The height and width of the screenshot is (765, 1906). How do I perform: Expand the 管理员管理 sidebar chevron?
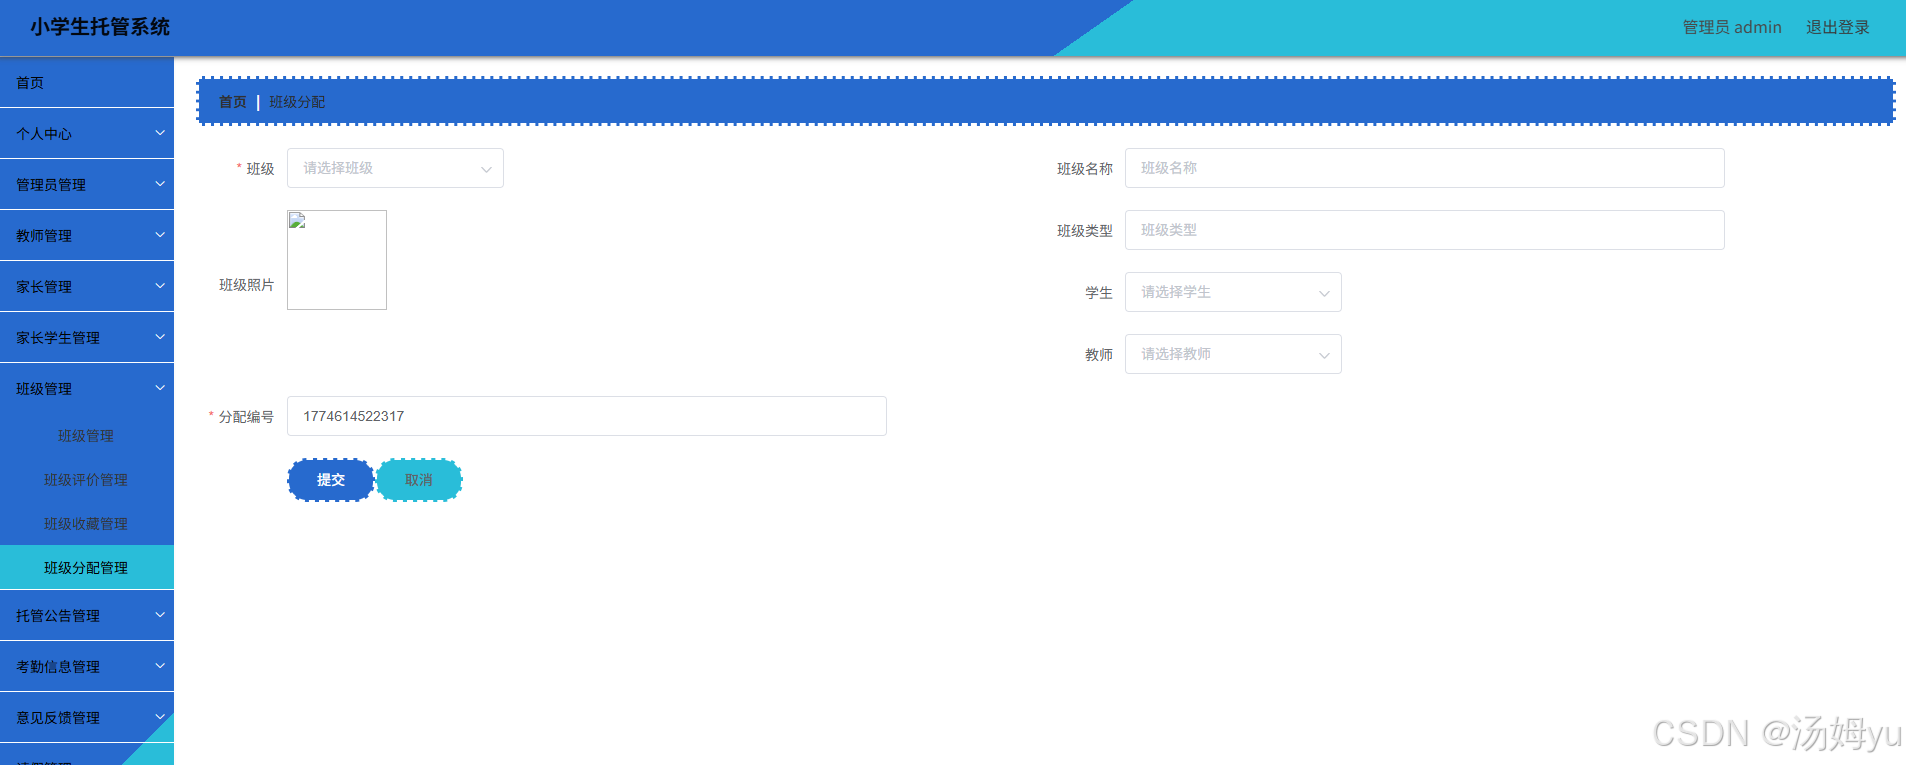pyautogui.click(x=160, y=184)
